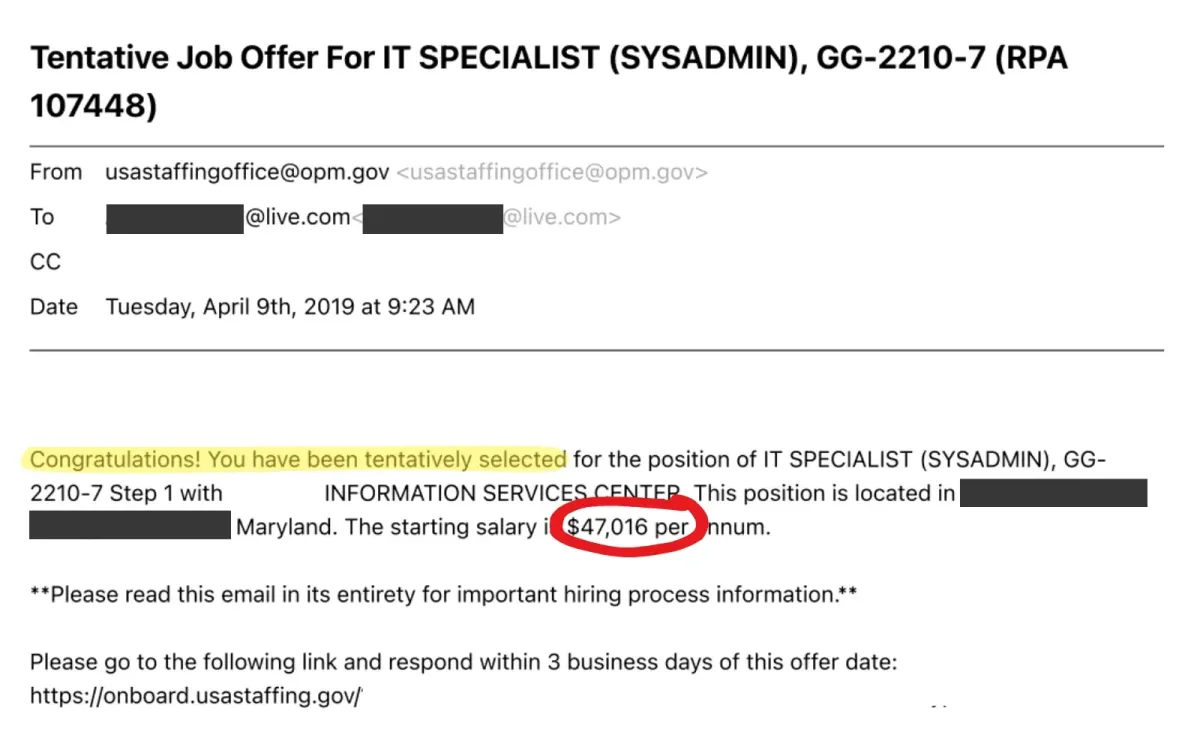Click the highlighted Congratulations sentence

pyautogui.click(x=298, y=460)
